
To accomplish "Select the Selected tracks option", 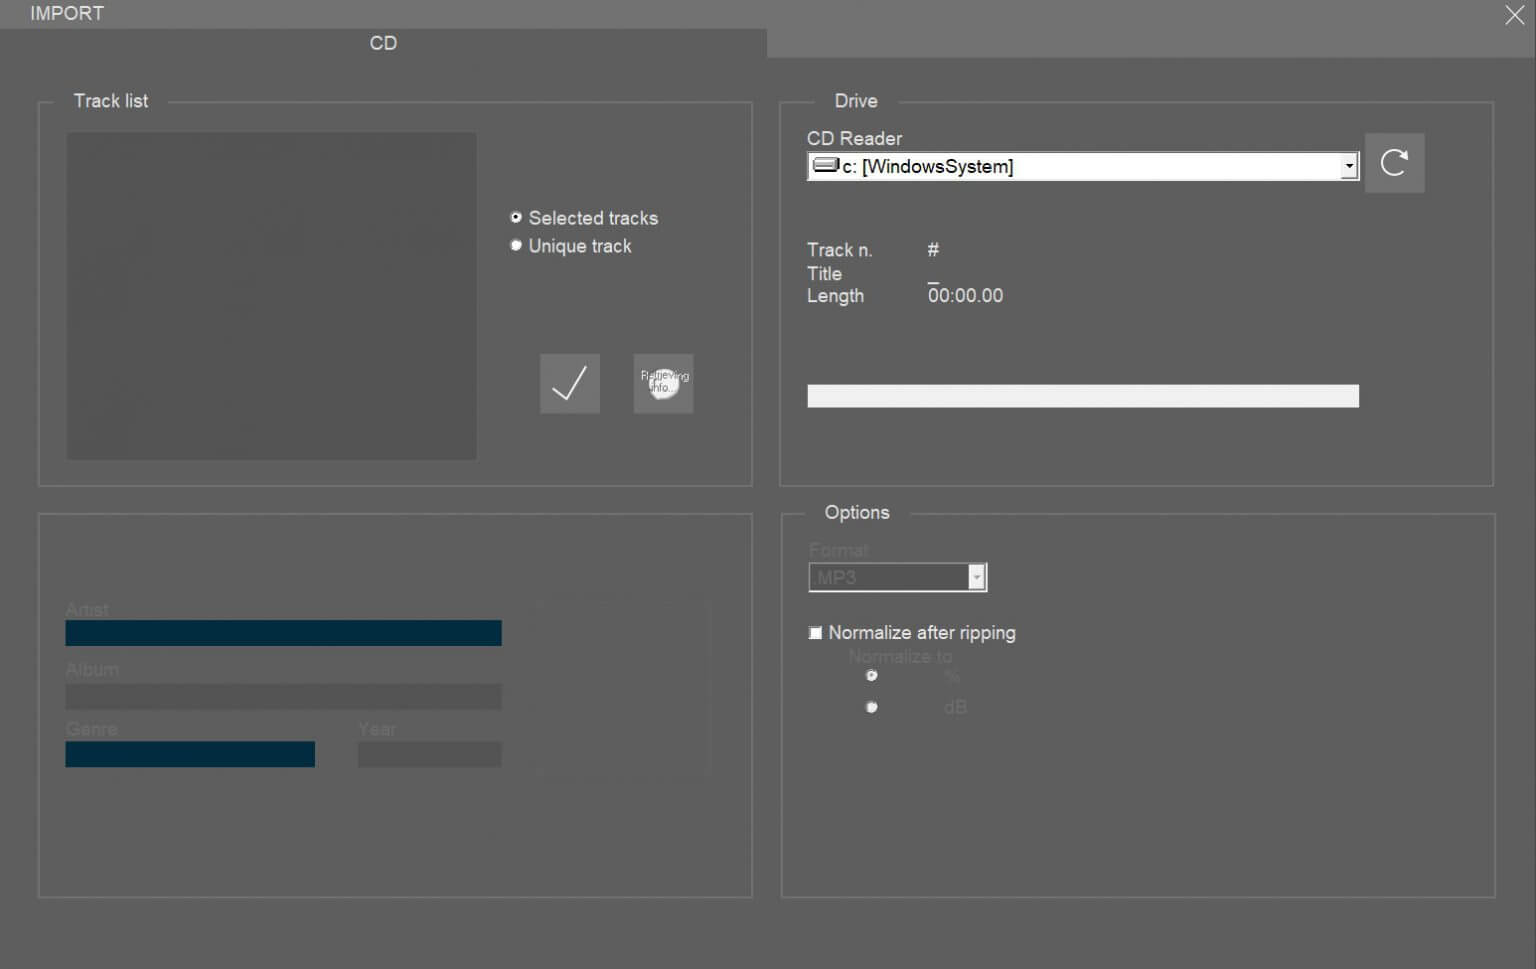I will coord(516,217).
